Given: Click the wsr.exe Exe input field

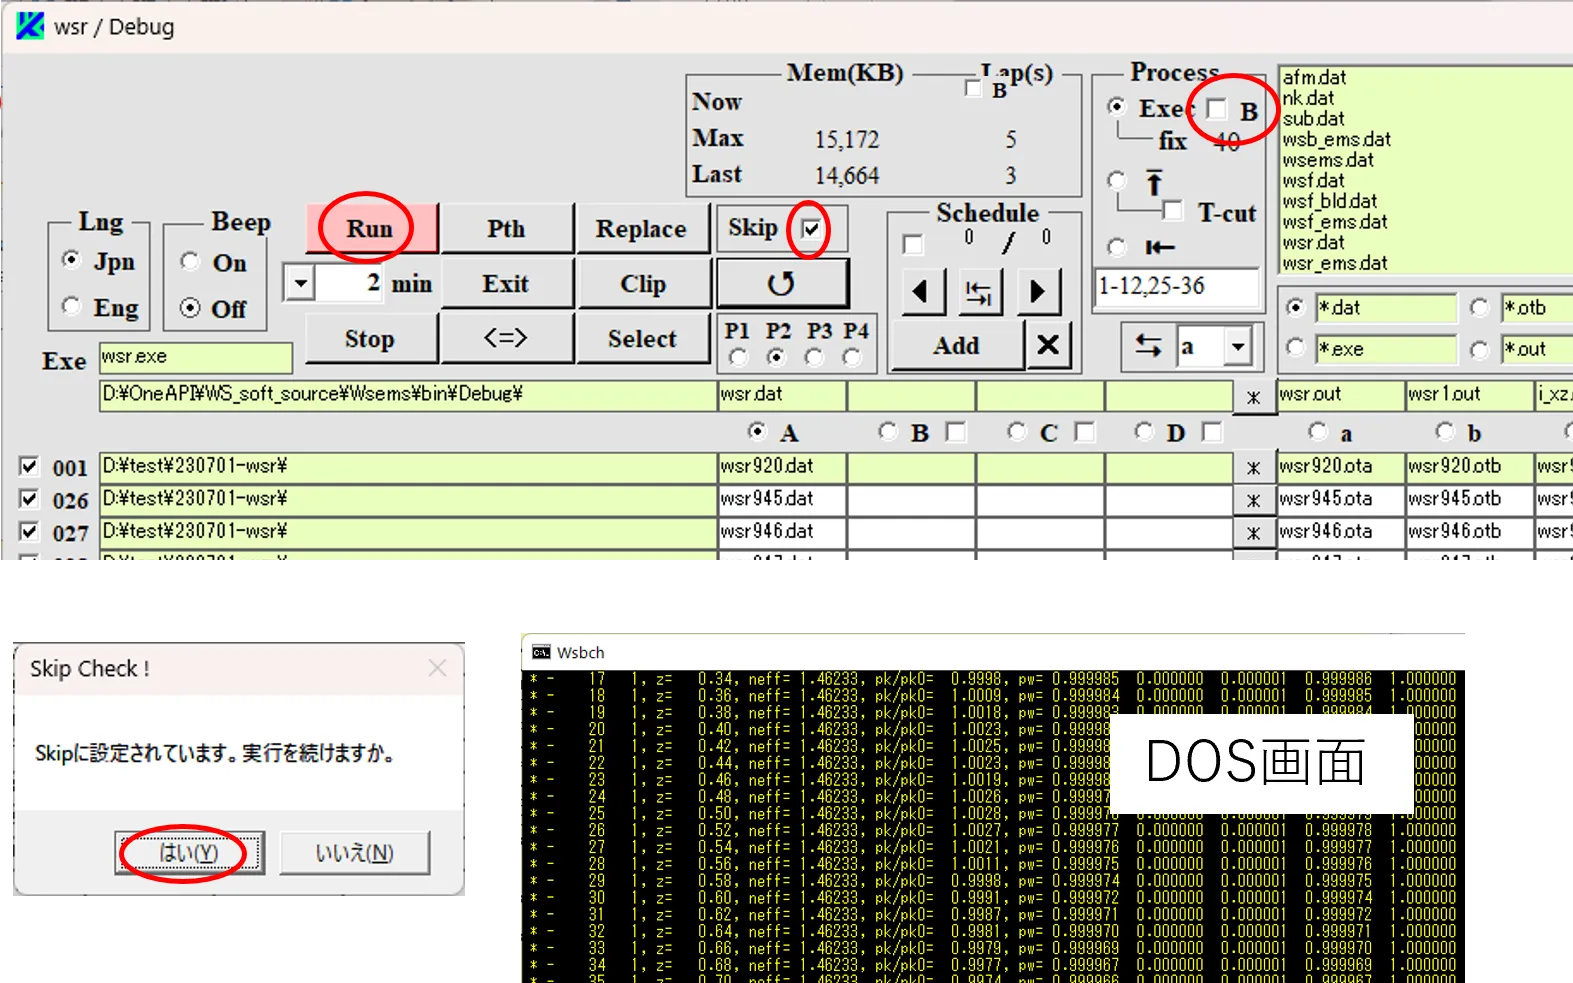Looking at the screenshot, I should [196, 357].
